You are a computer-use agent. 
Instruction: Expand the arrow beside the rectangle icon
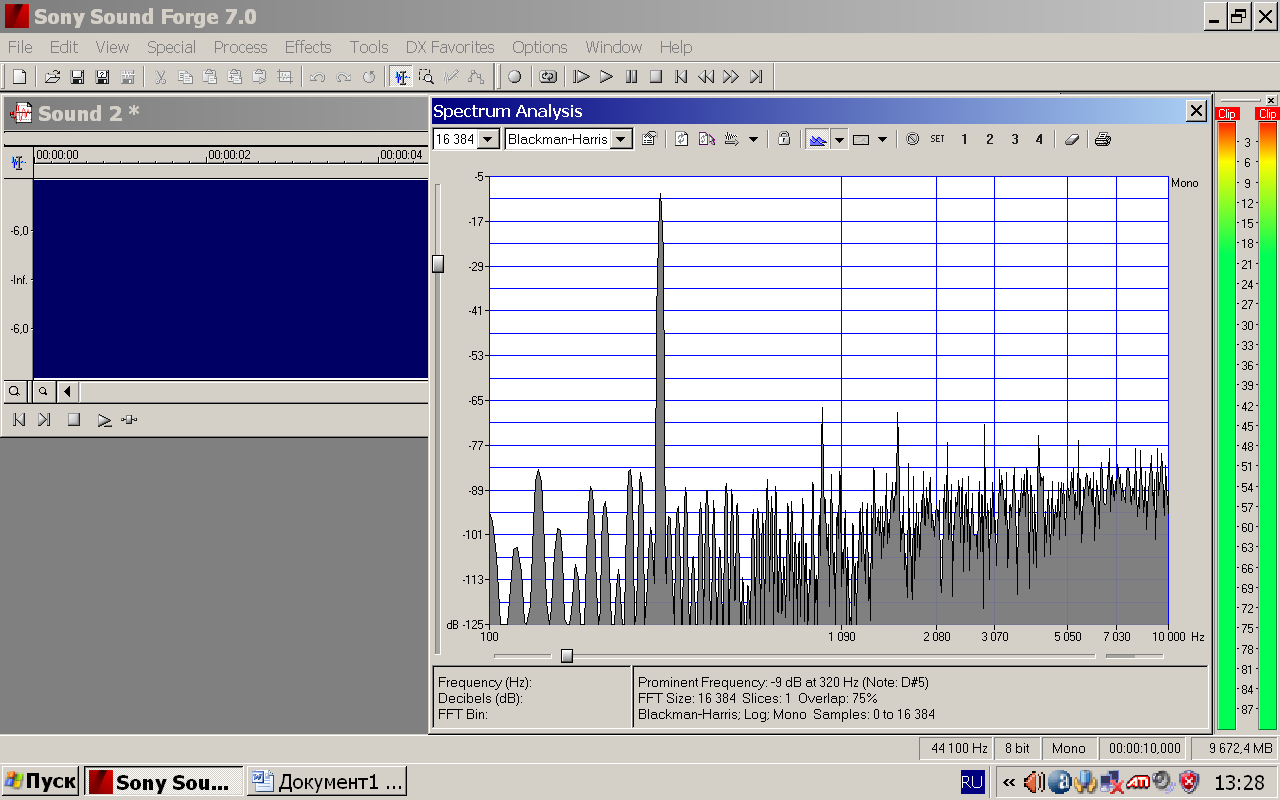point(882,139)
